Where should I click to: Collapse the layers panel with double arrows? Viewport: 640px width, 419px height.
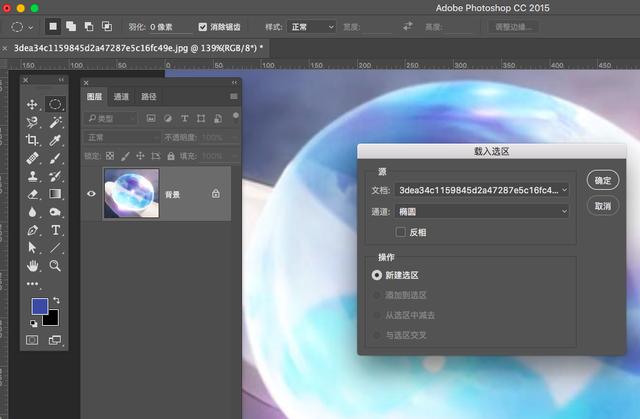click(x=234, y=82)
